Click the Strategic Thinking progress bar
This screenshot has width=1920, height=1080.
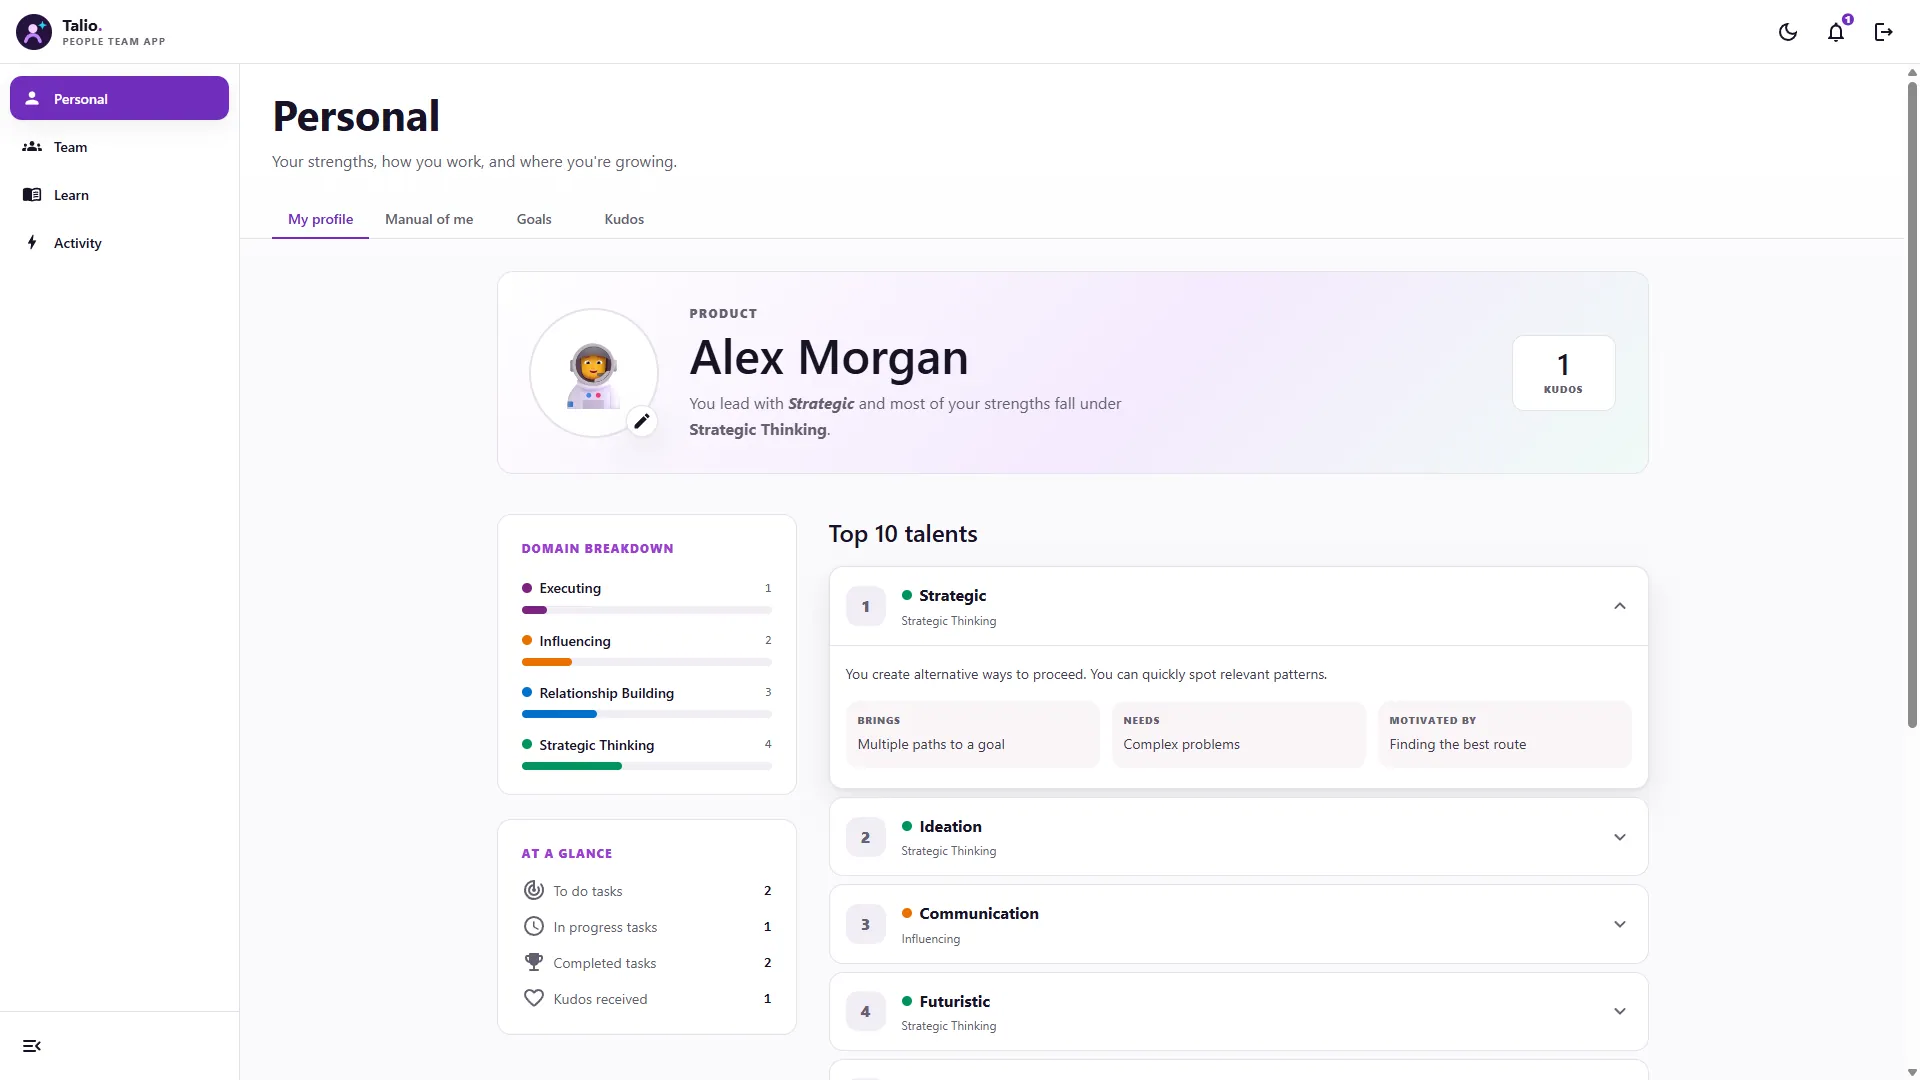(x=646, y=766)
